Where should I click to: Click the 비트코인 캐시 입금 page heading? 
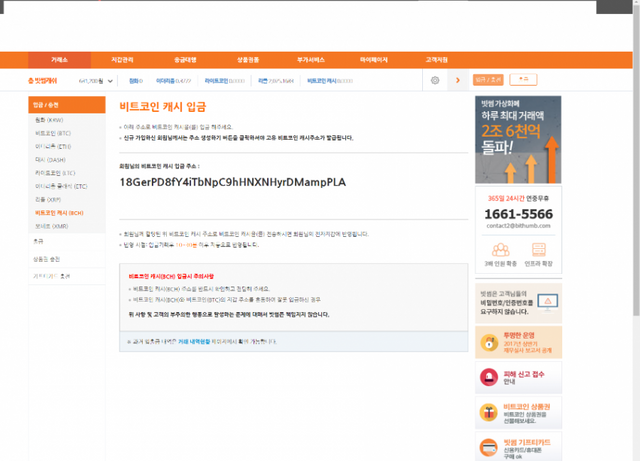pyautogui.click(x=162, y=107)
